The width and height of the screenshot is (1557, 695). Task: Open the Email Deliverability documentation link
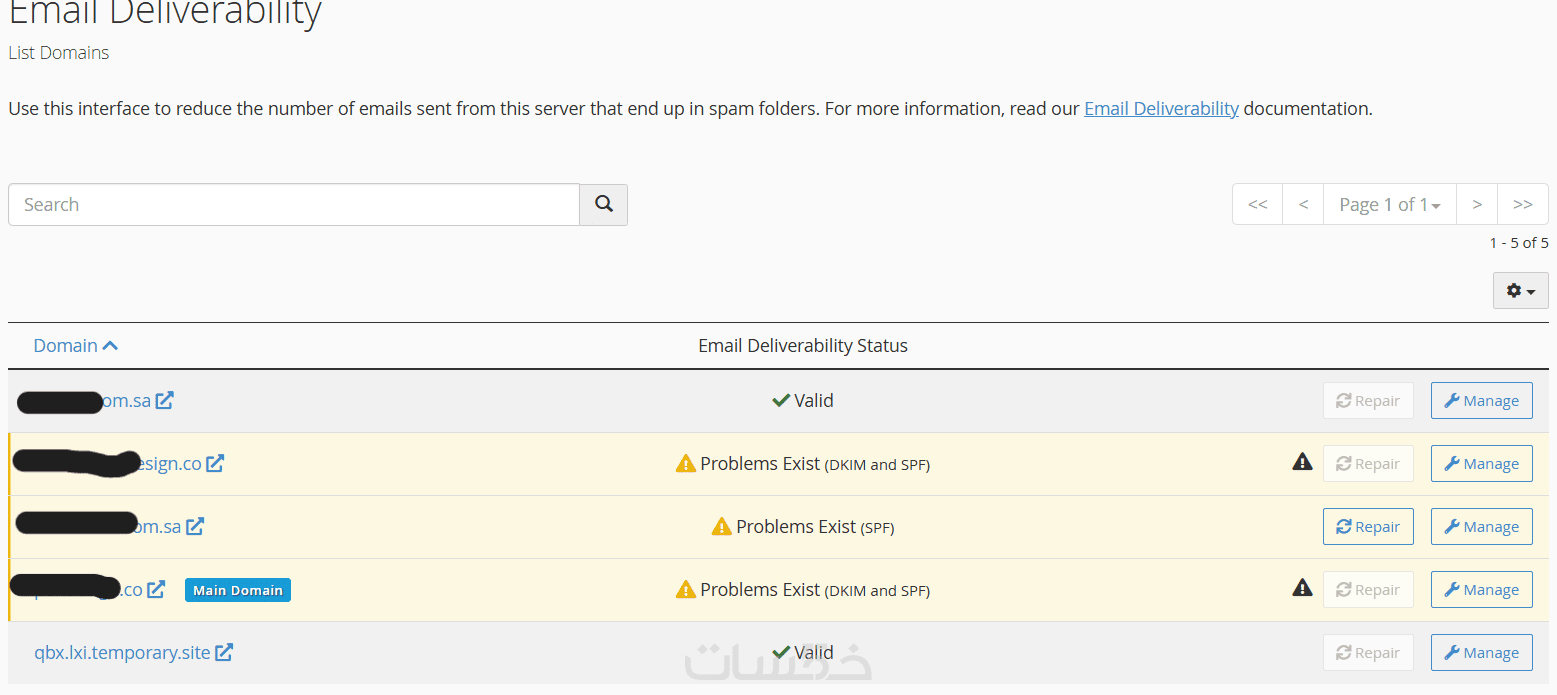(x=1161, y=108)
